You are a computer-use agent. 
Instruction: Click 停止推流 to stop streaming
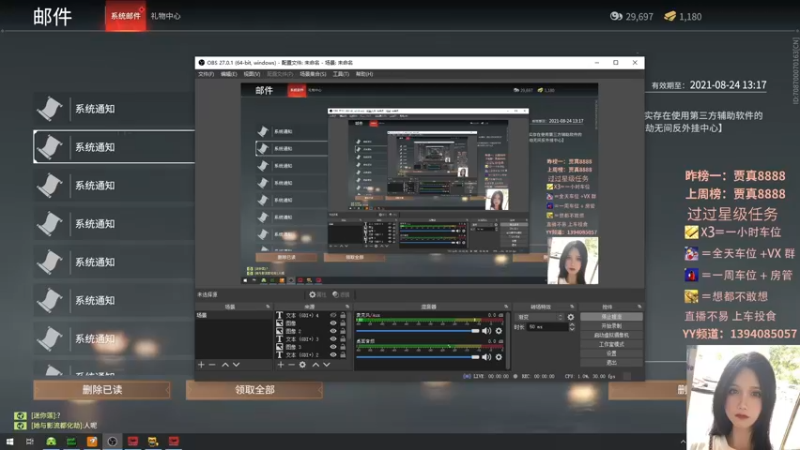(611, 317)
